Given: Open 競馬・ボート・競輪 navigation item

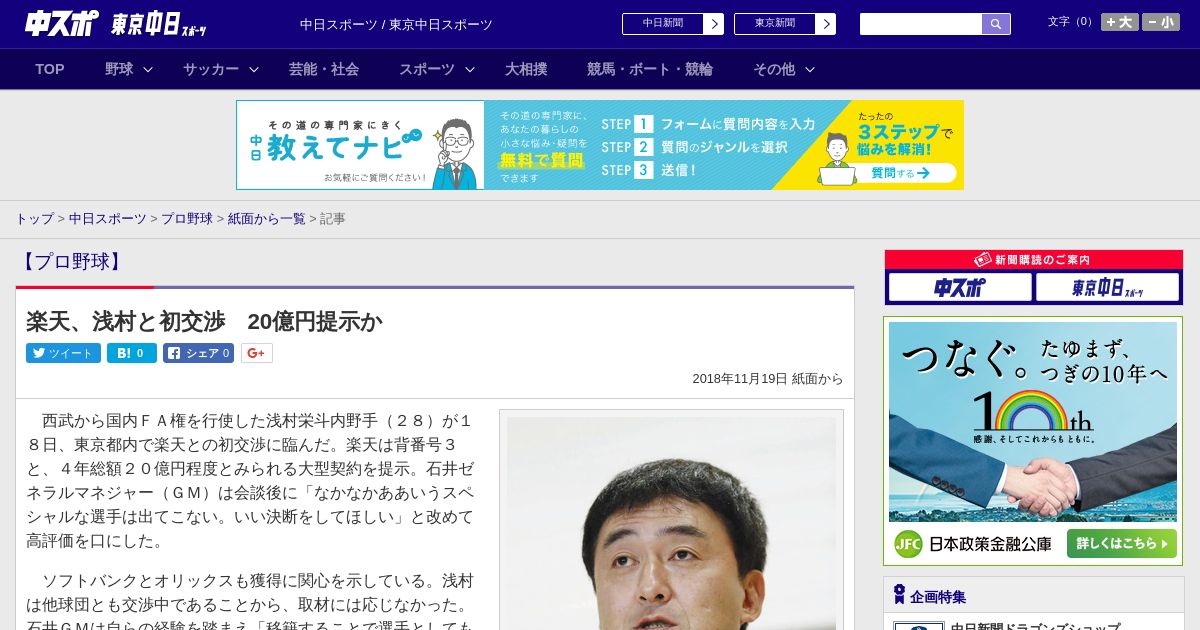Looking at the screenshot, I should (x=650, y=69).
